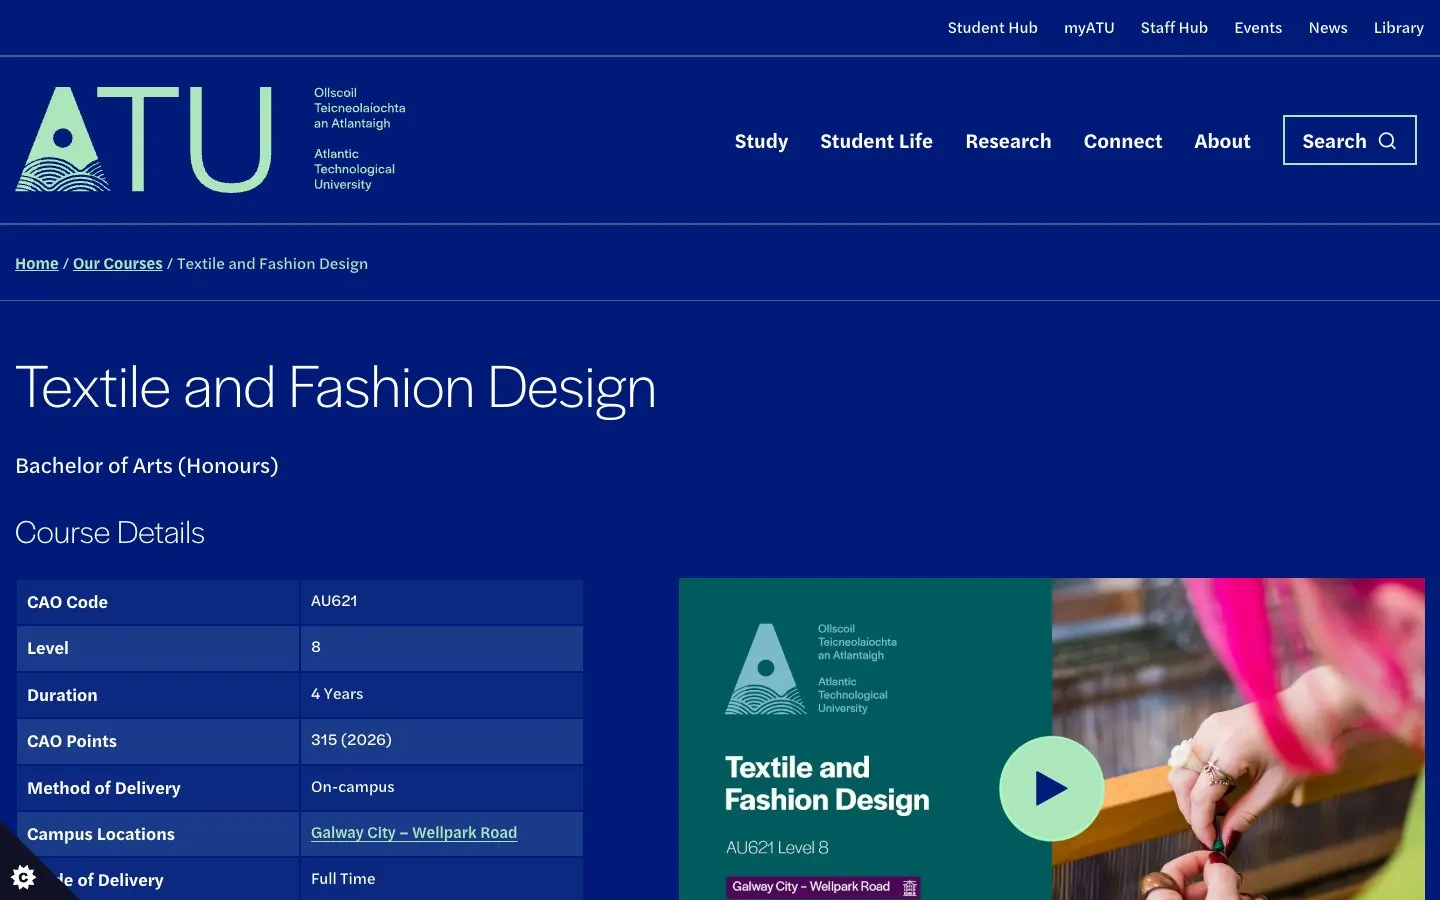Viewport: 1440px width, 900px height.
Task: Navigate to Our Courses breadcrumb
Action: (x=118, y=264)
